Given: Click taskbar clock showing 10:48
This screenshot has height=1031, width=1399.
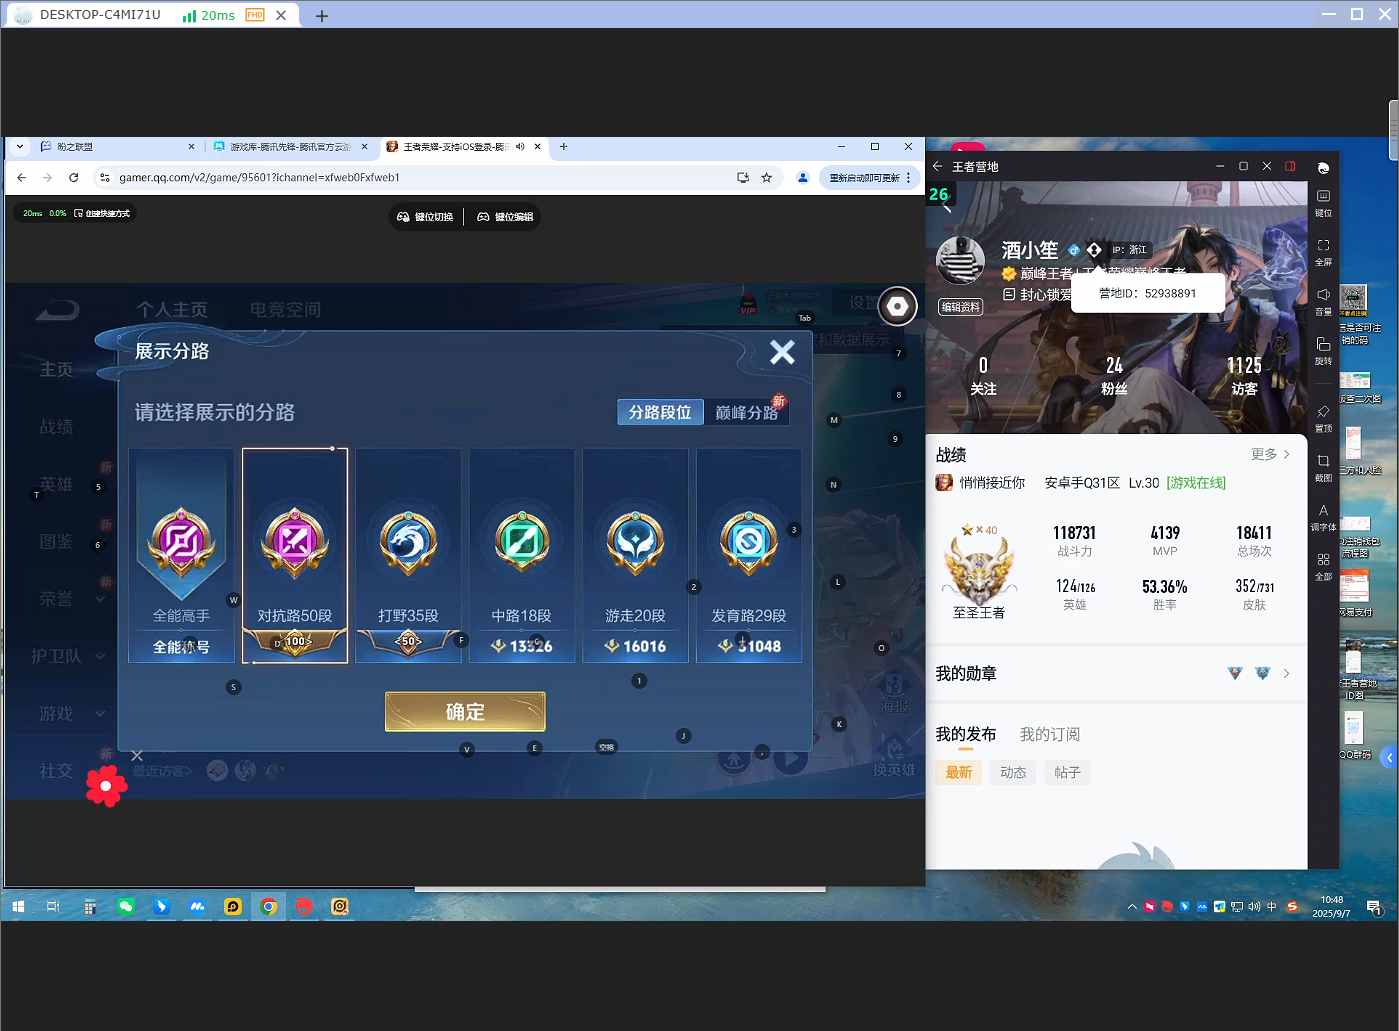Looking at the screenshot, I should [x=1331, y=907].
